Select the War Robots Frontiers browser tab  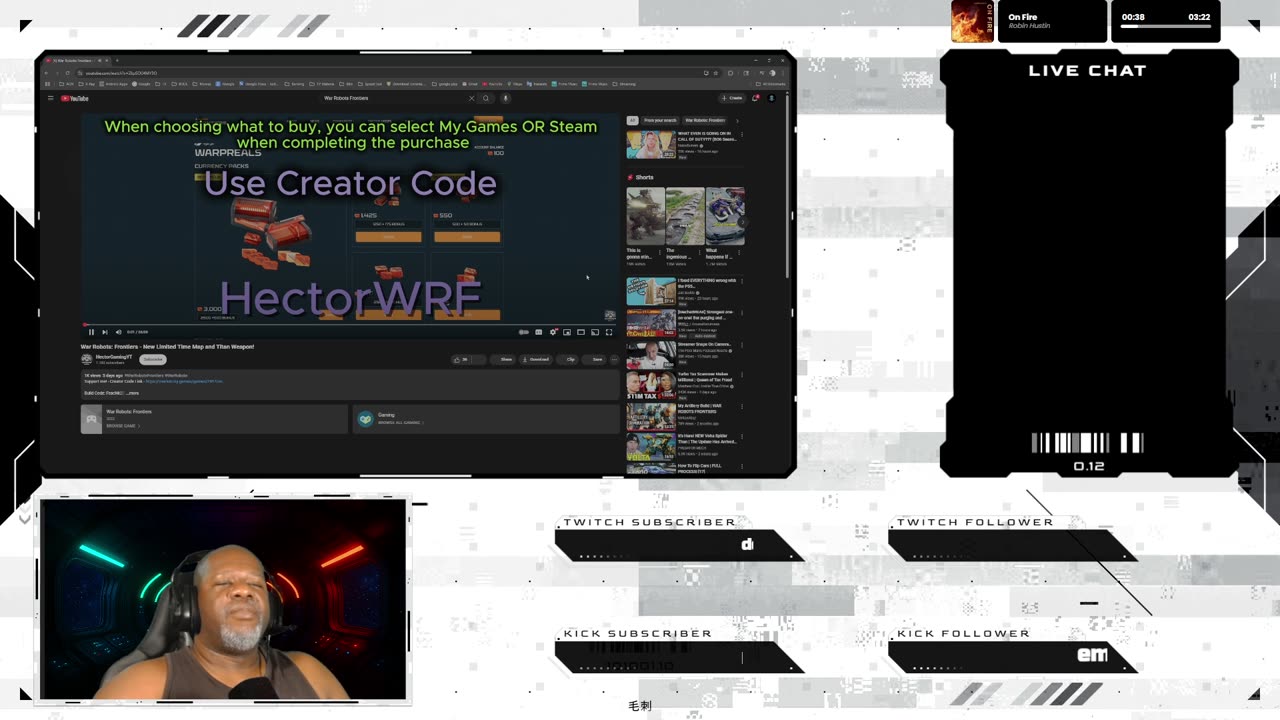(x=78, y=61)
